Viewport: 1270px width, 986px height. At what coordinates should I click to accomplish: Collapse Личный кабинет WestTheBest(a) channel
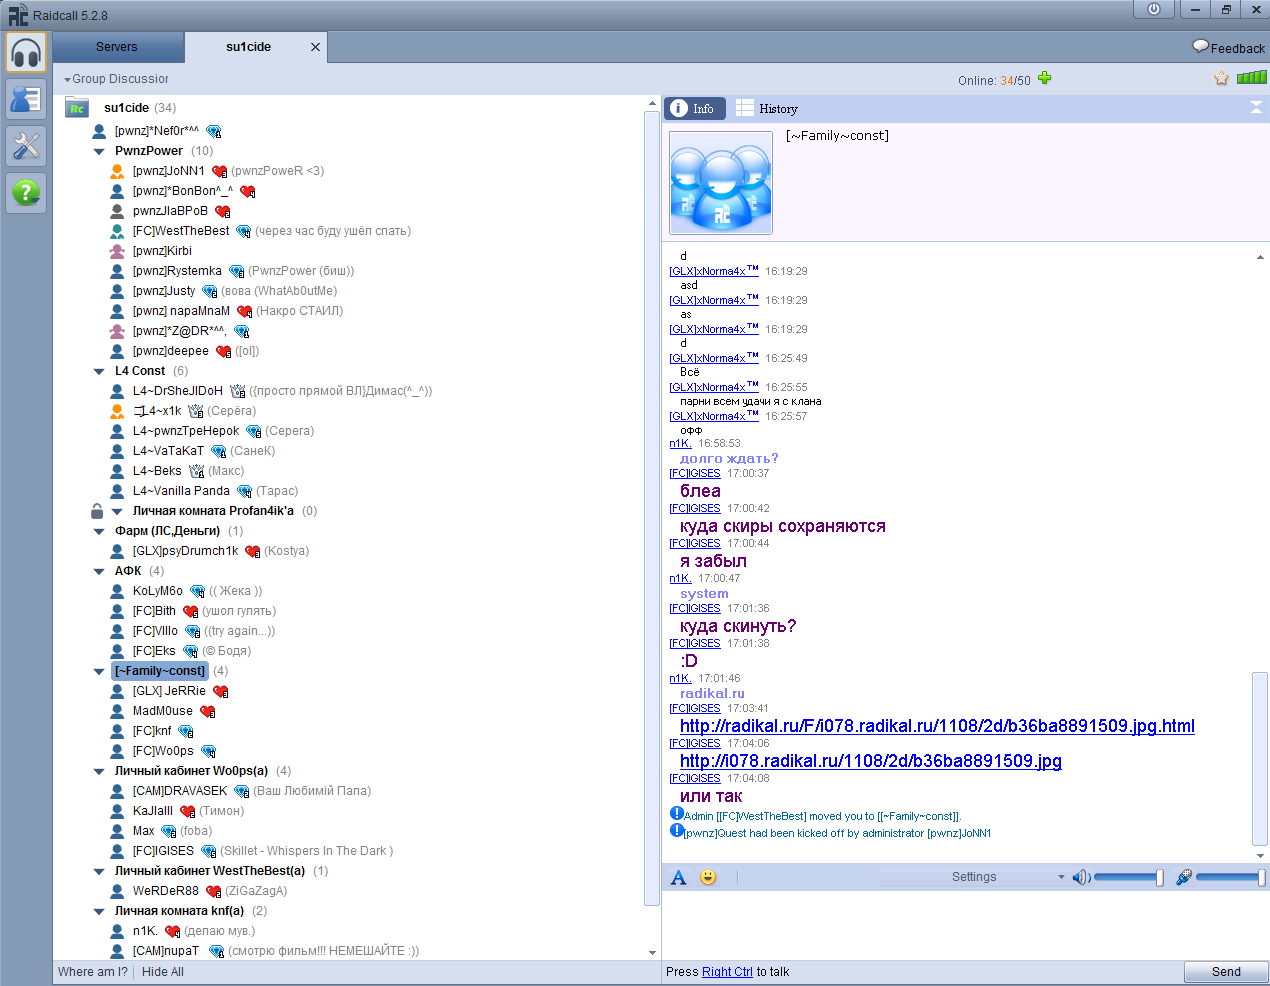pos(99,871)
